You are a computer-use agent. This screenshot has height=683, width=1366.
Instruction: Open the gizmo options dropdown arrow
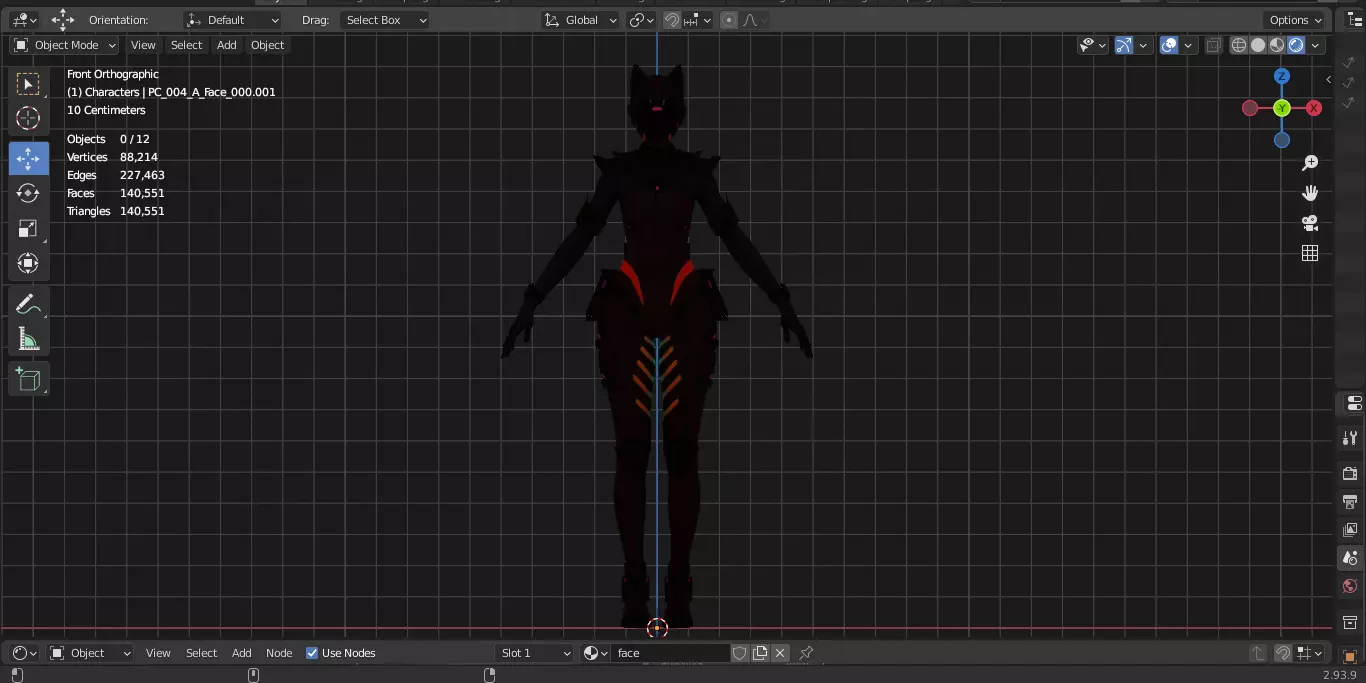[x=1143, y=45]
